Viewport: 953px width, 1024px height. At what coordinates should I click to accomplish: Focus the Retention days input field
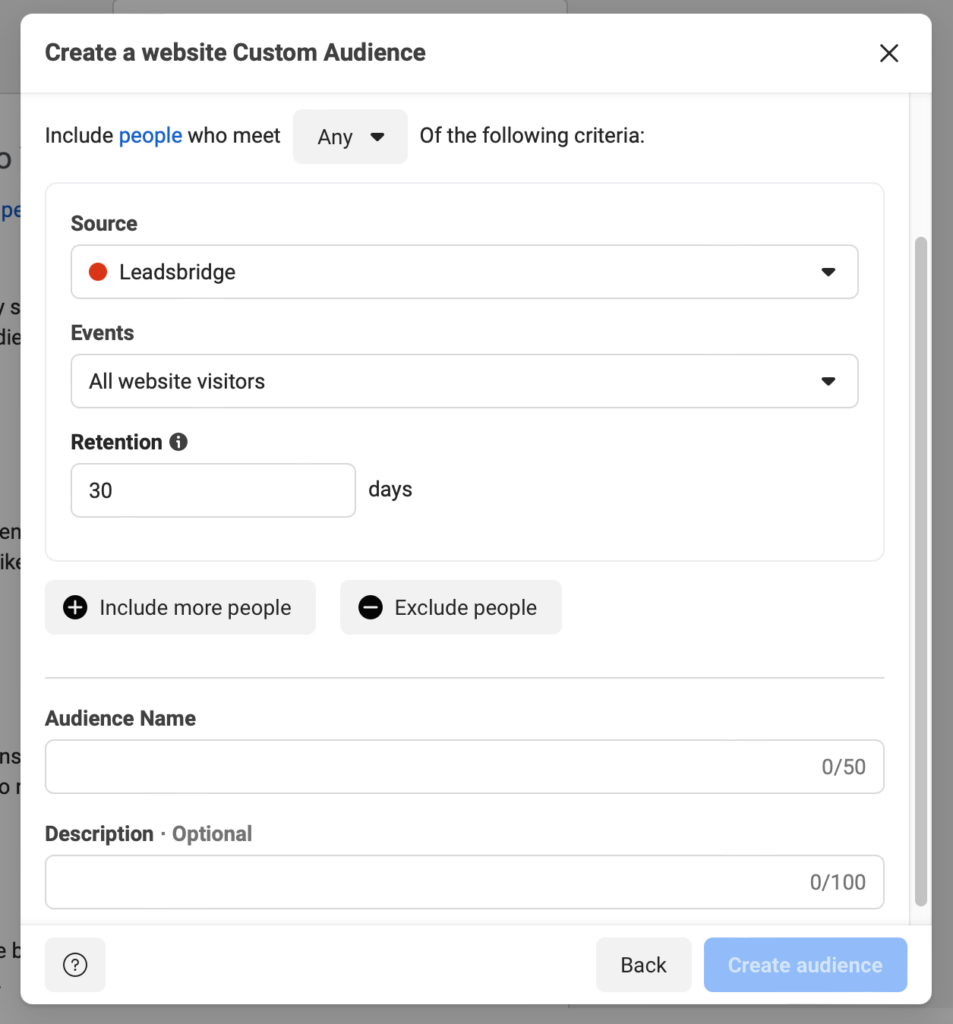(213, 490)
